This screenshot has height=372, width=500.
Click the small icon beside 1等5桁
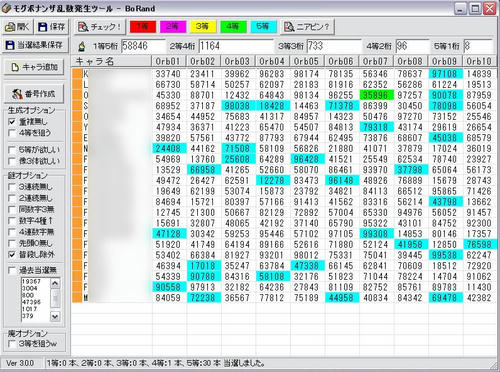(x=81, y=46)
